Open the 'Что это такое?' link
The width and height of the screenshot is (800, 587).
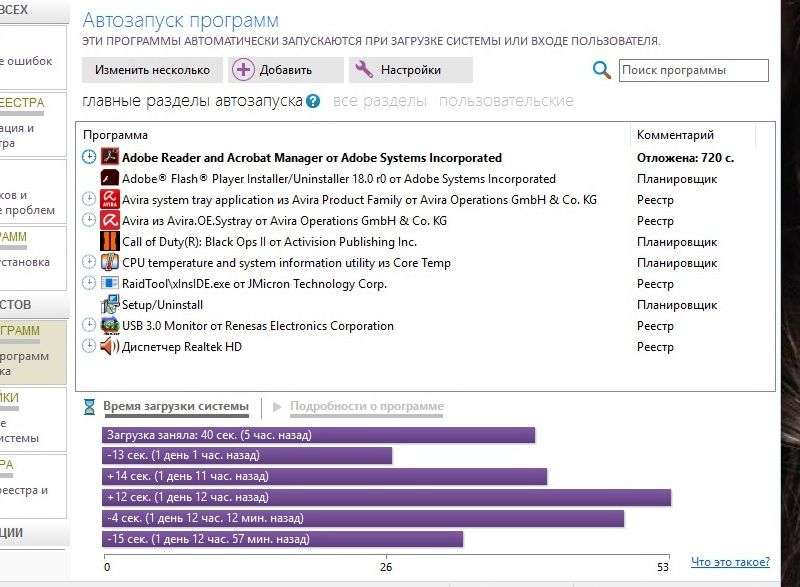730,563
